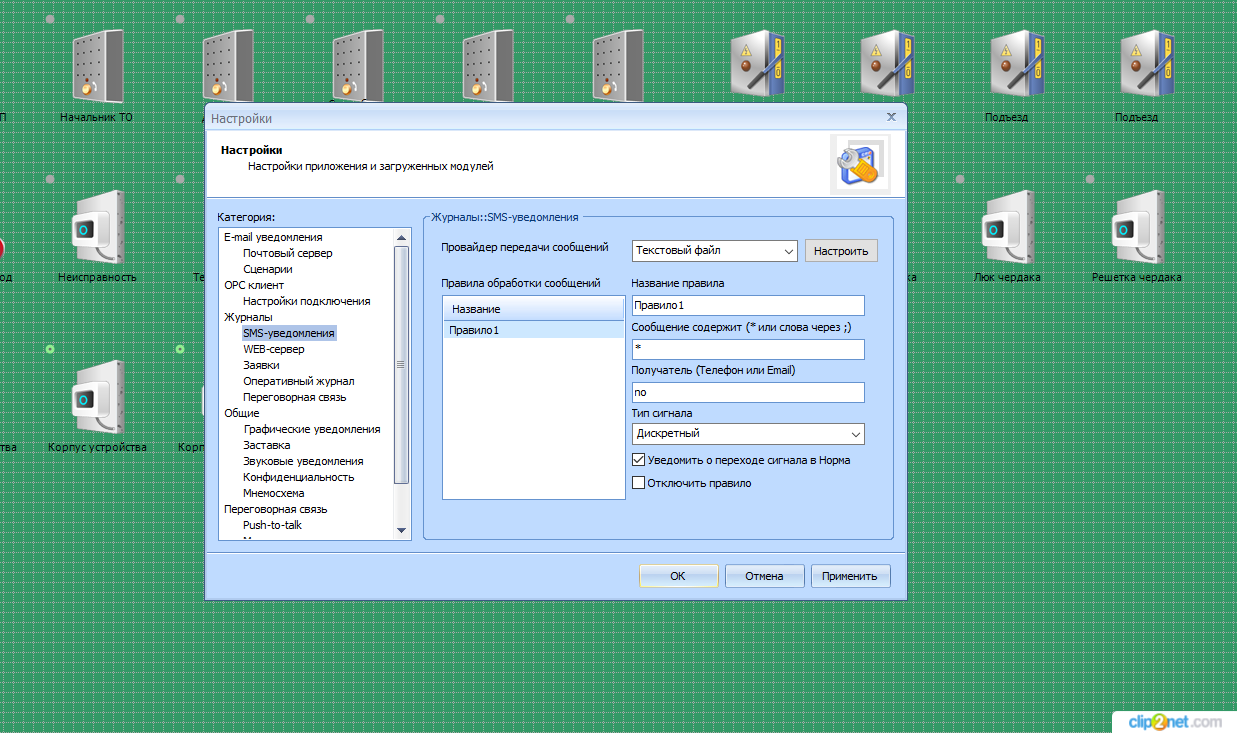Click the Корпус устройства sensor icon

point(96,398)
